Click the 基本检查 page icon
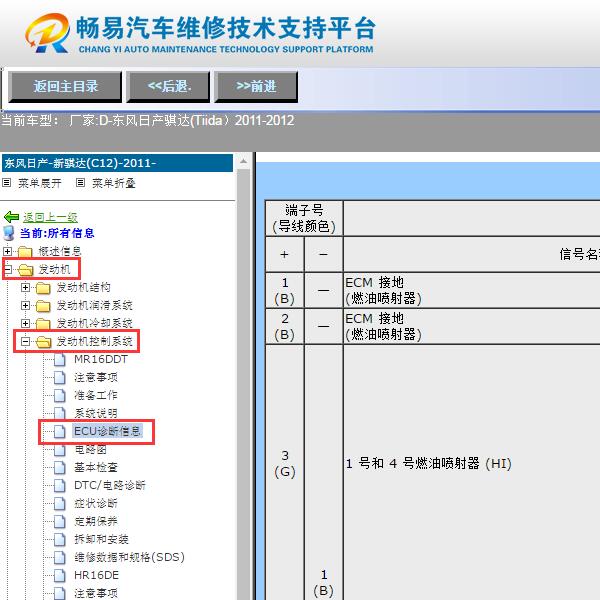600x600 pixels. pyautogui.click(x=59, y=468)
